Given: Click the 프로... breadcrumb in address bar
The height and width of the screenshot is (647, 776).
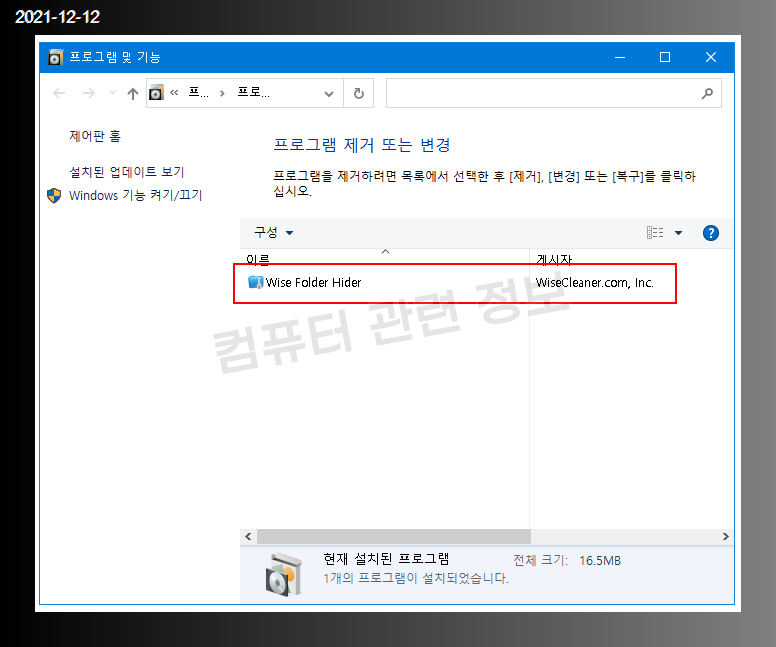Looking at the screenshot, I should click(x=254, y=93).
